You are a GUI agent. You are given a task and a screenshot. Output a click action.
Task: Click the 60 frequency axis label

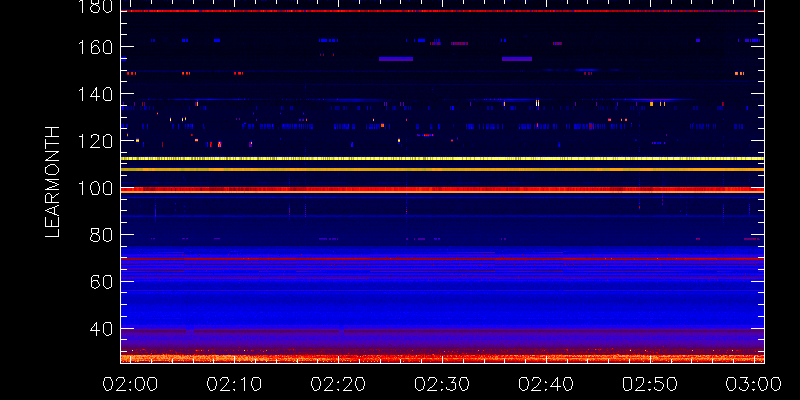point(101,282)
